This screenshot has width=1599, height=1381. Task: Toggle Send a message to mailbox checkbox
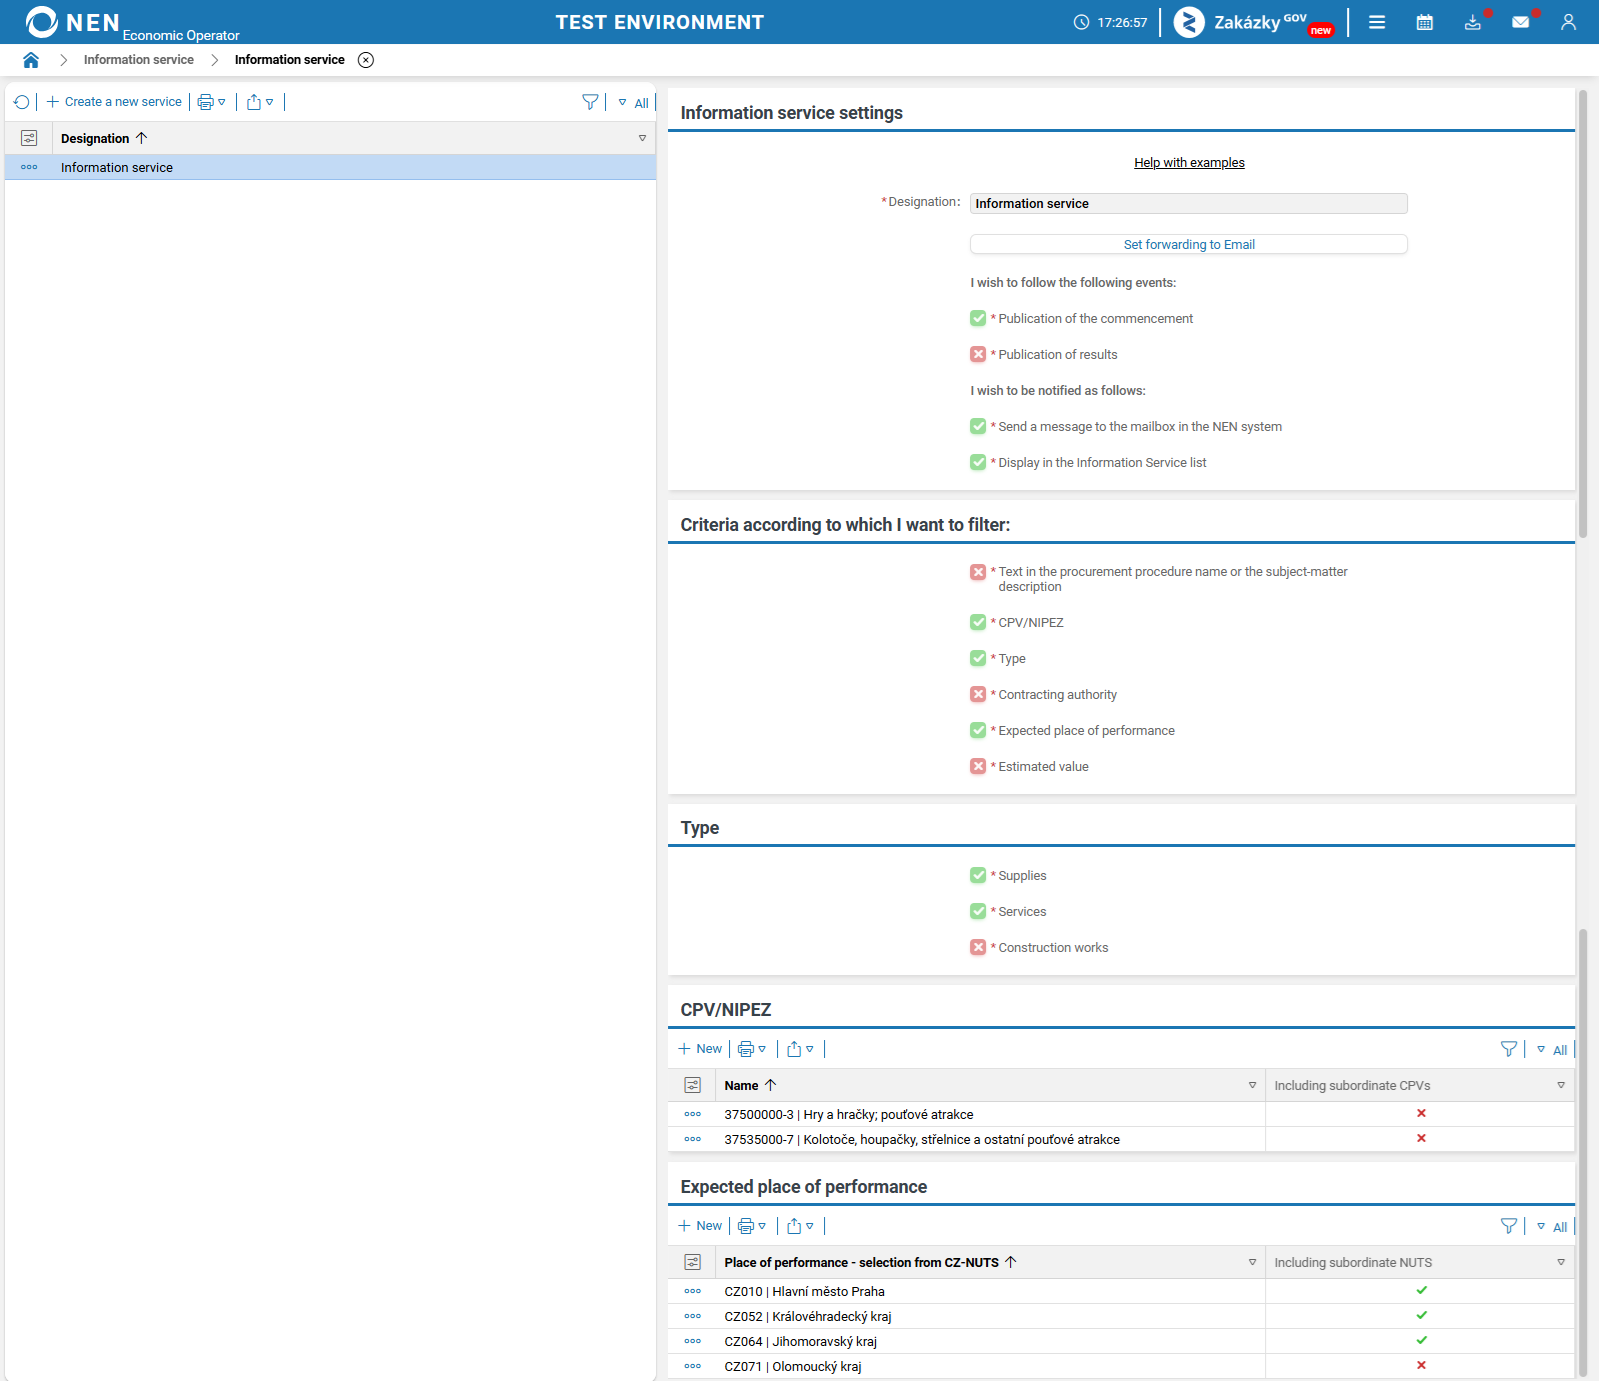point(978,426)
